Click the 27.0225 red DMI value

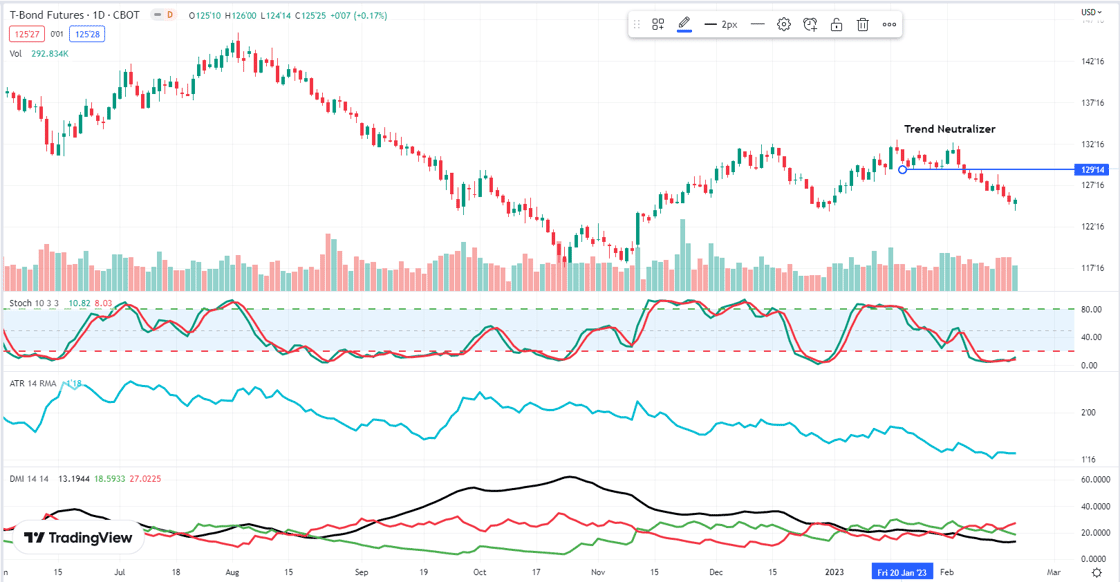[145, 478]
